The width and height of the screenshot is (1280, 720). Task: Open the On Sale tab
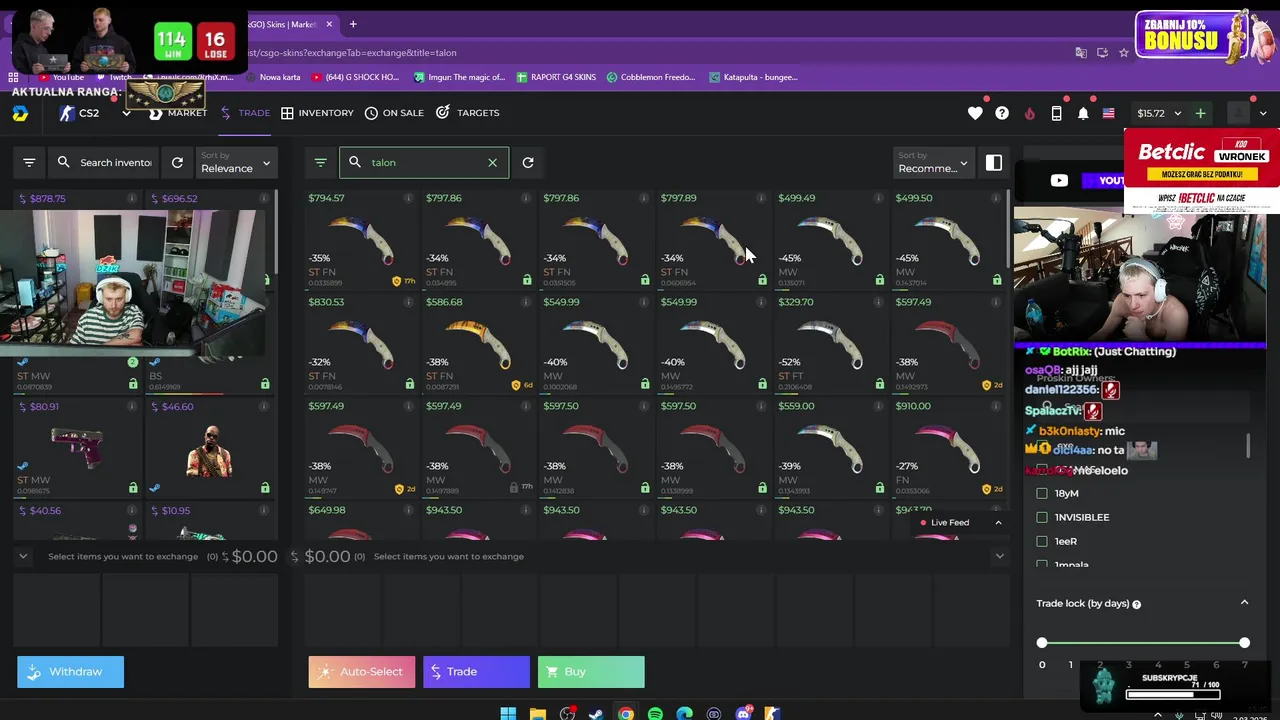pos(394,113)
